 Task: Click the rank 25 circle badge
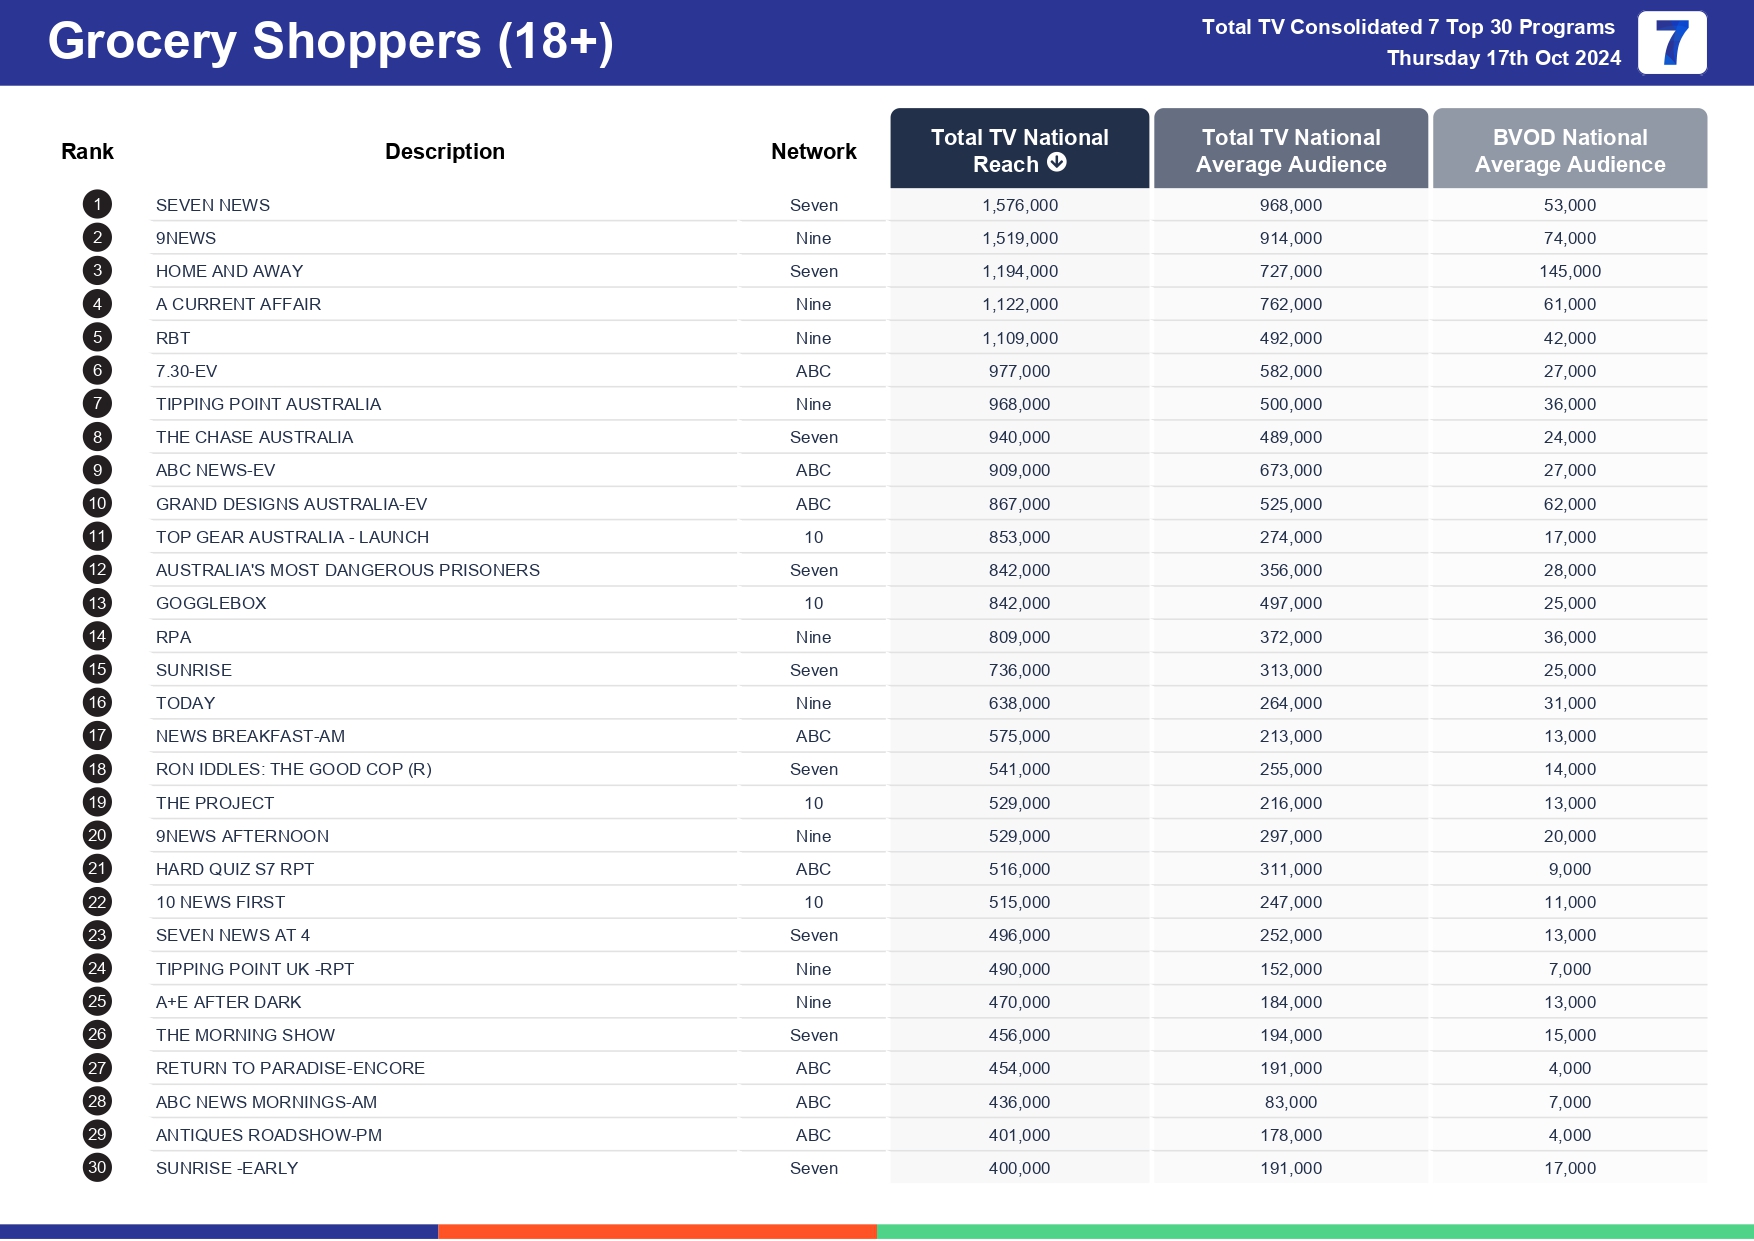[97, 1002]
